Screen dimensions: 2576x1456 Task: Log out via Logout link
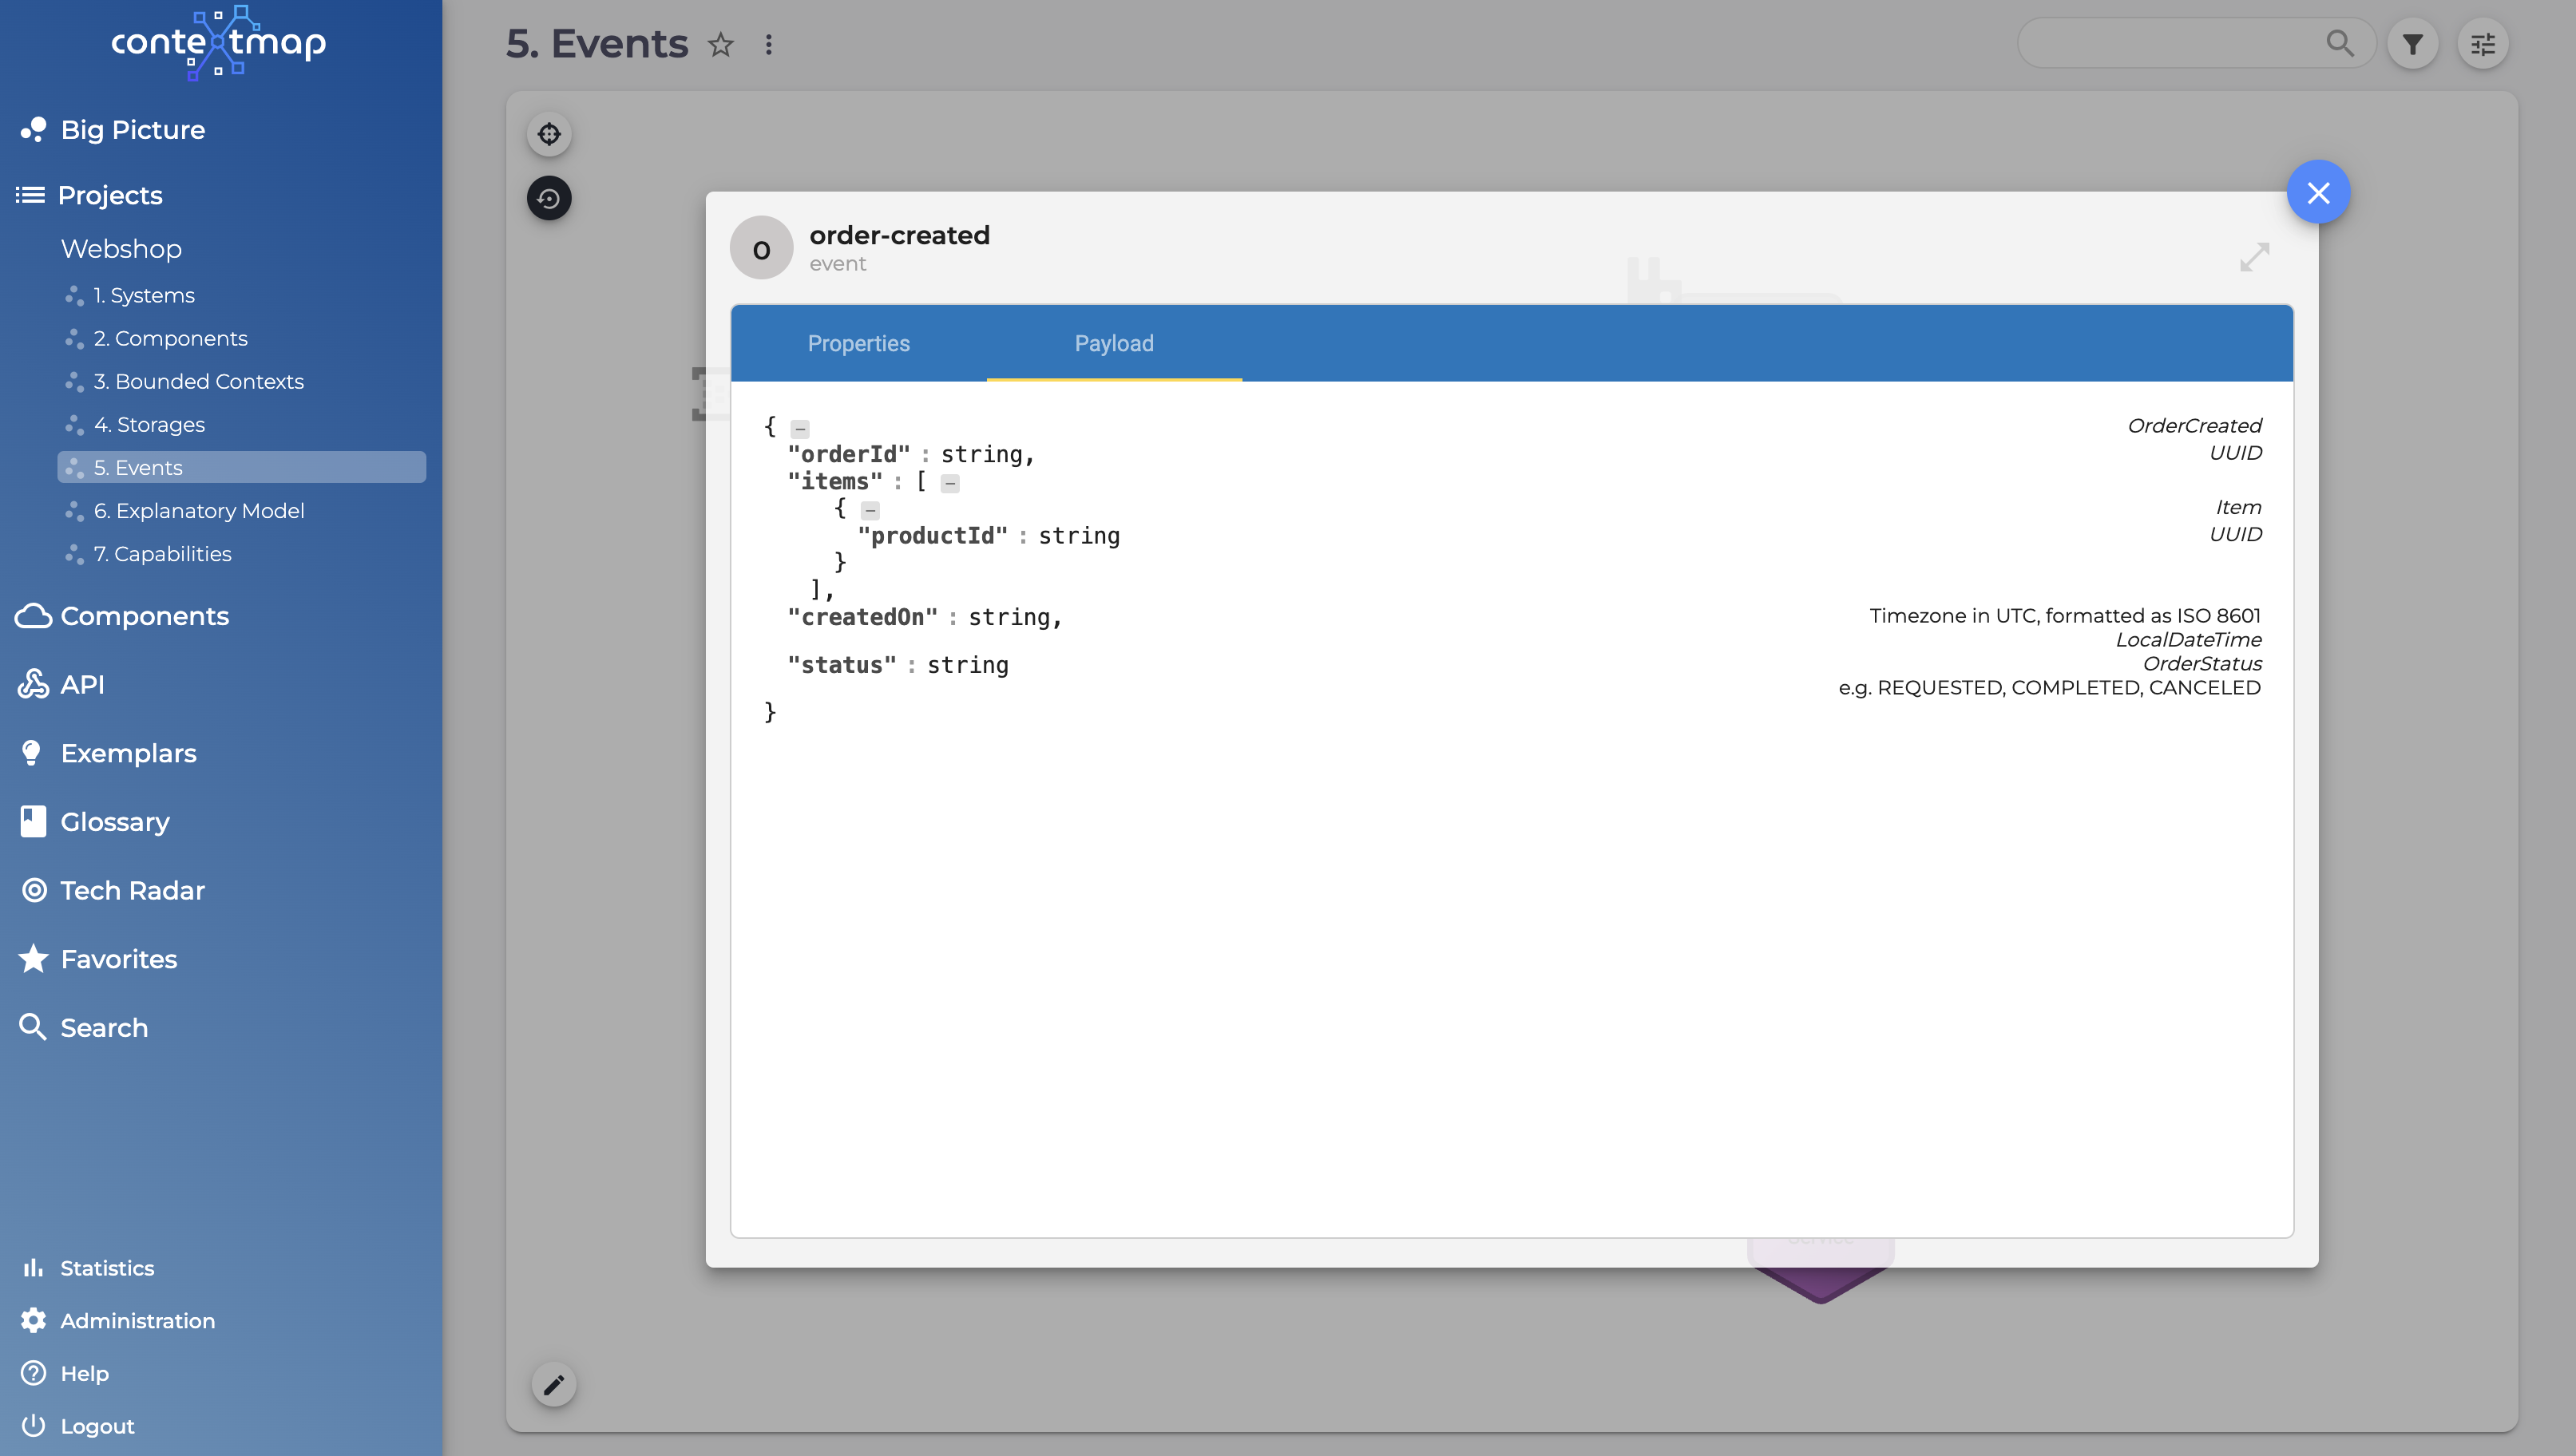pos(97,1426)
